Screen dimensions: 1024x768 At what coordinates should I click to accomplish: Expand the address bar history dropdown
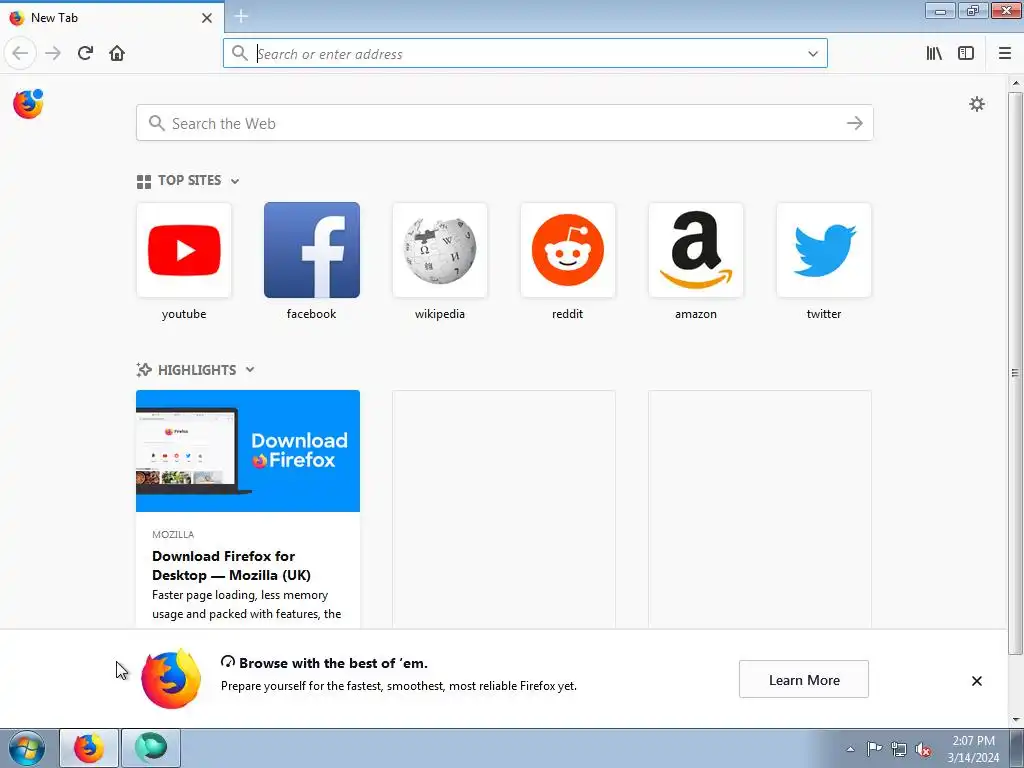click(813, 54)
